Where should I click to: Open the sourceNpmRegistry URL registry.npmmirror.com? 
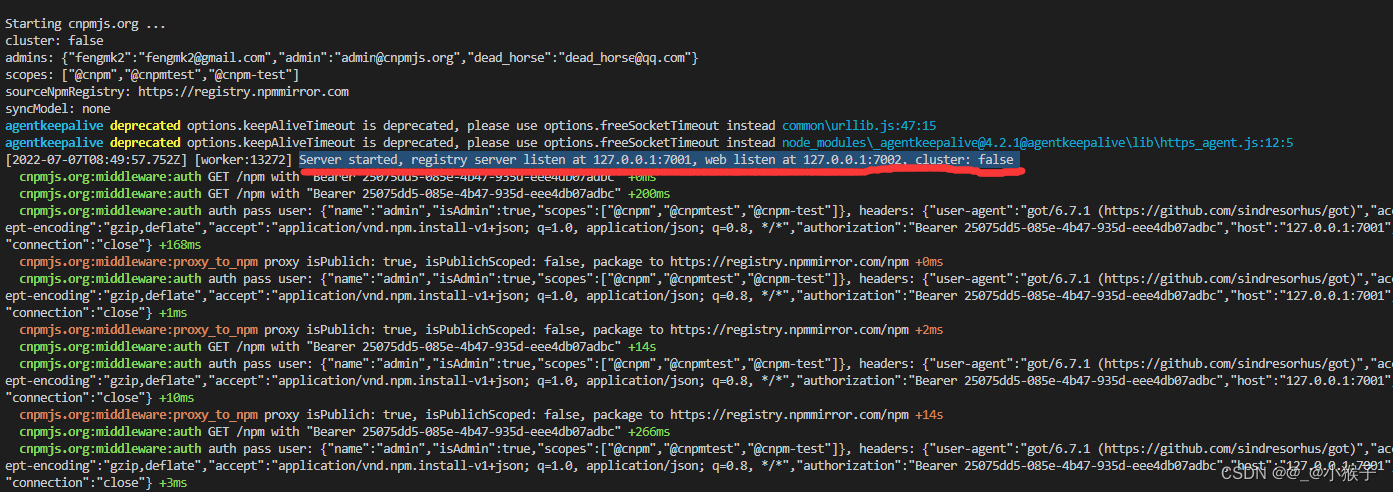(x=243, y=92)
